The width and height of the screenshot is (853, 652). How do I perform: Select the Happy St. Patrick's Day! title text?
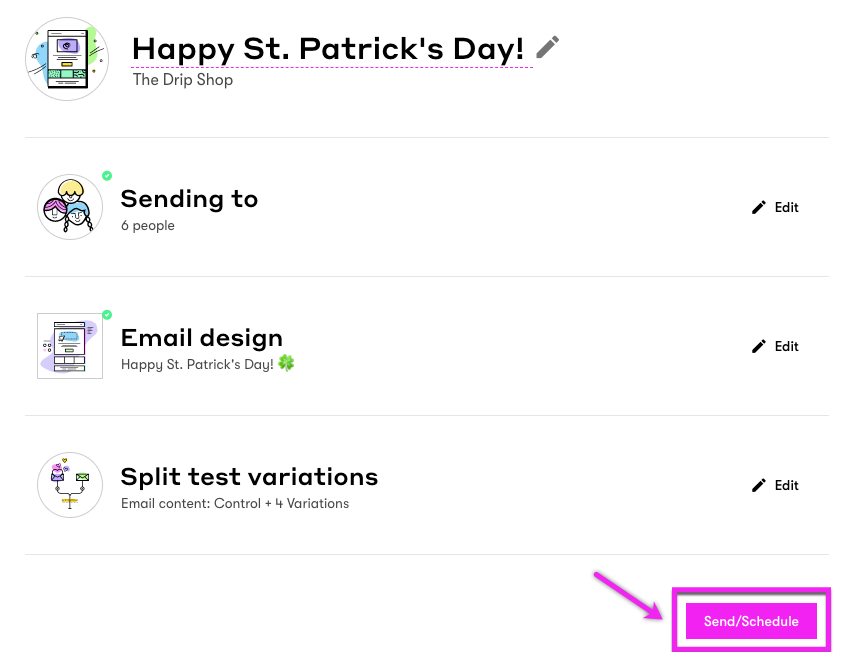[x=329, y=48]
